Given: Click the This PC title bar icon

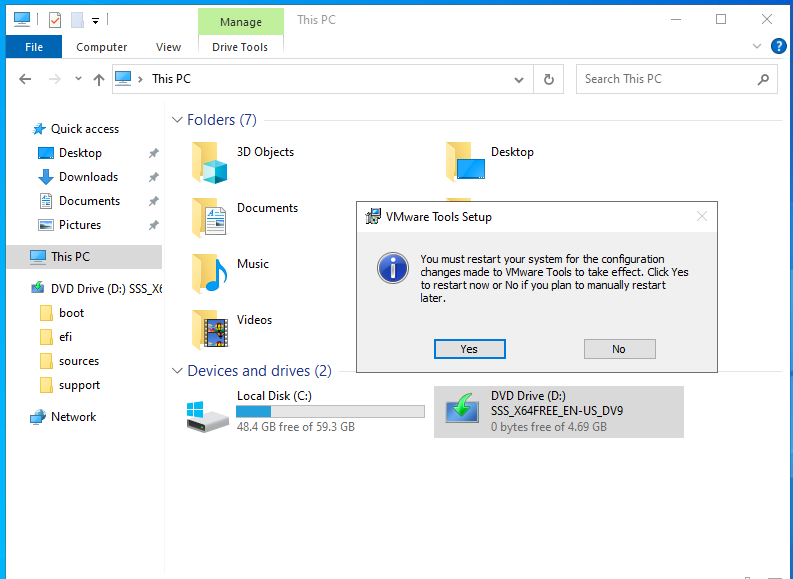Looking at the screenshot, I should [x=22, y=20].
